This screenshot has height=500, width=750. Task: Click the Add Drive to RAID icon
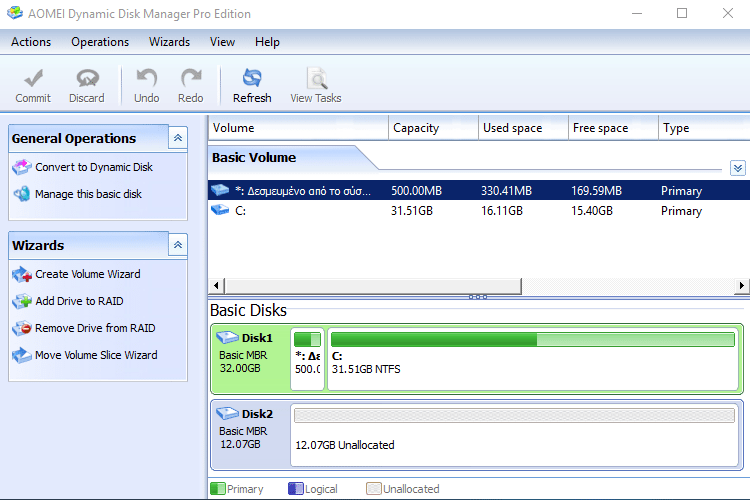(x=22, y=301)
